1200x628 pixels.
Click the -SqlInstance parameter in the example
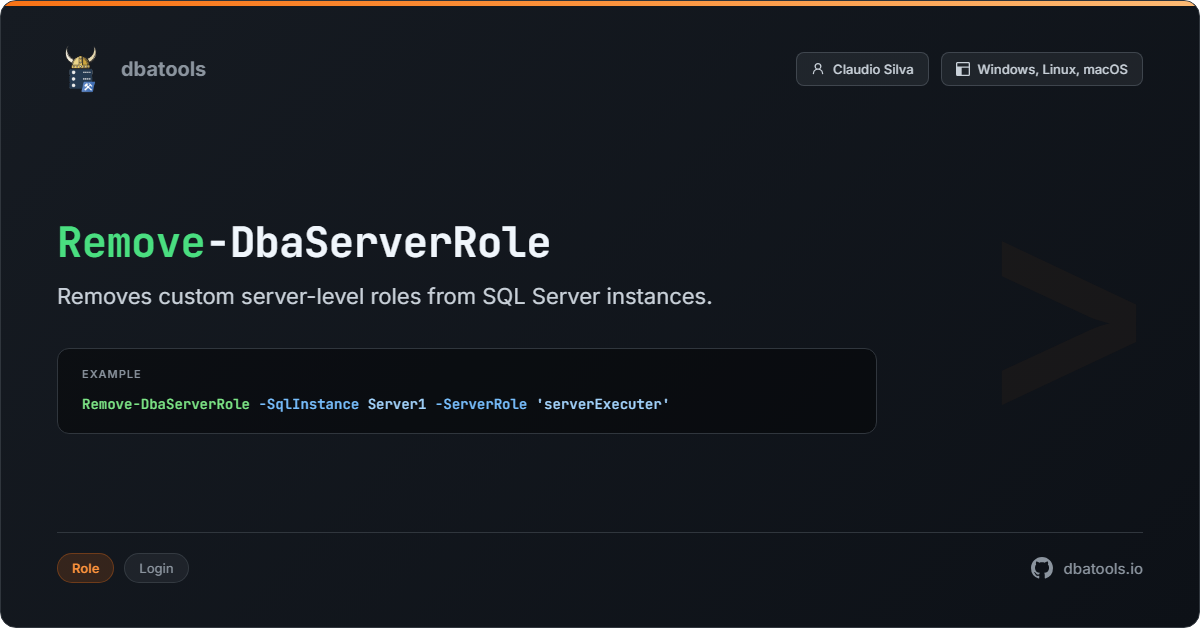308,404
